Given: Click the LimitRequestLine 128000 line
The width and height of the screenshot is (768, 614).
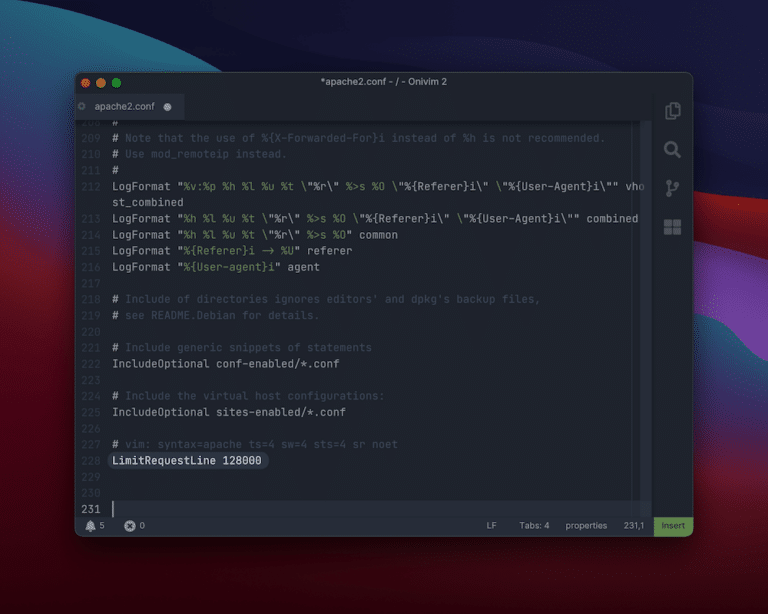Looking at the screenshot, I should (187, 461).
